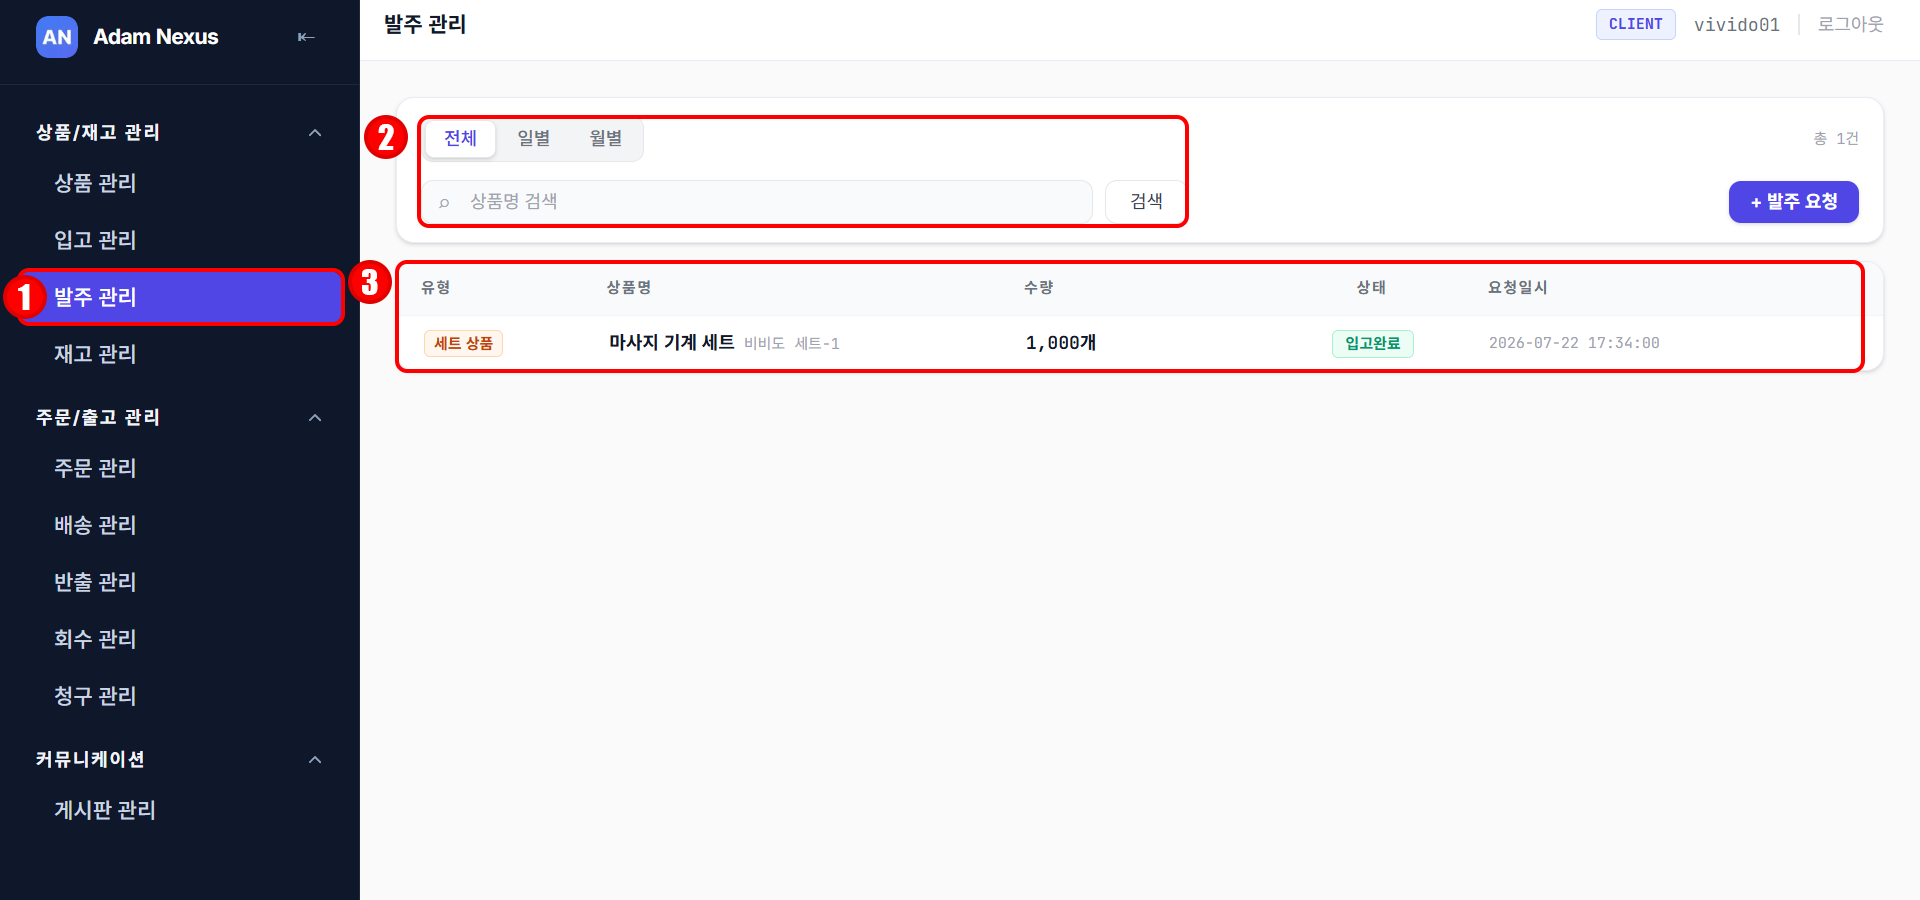Click the 세트 상품 type tag
Viewport: 1920px width, 900px height.
[463, 343]
